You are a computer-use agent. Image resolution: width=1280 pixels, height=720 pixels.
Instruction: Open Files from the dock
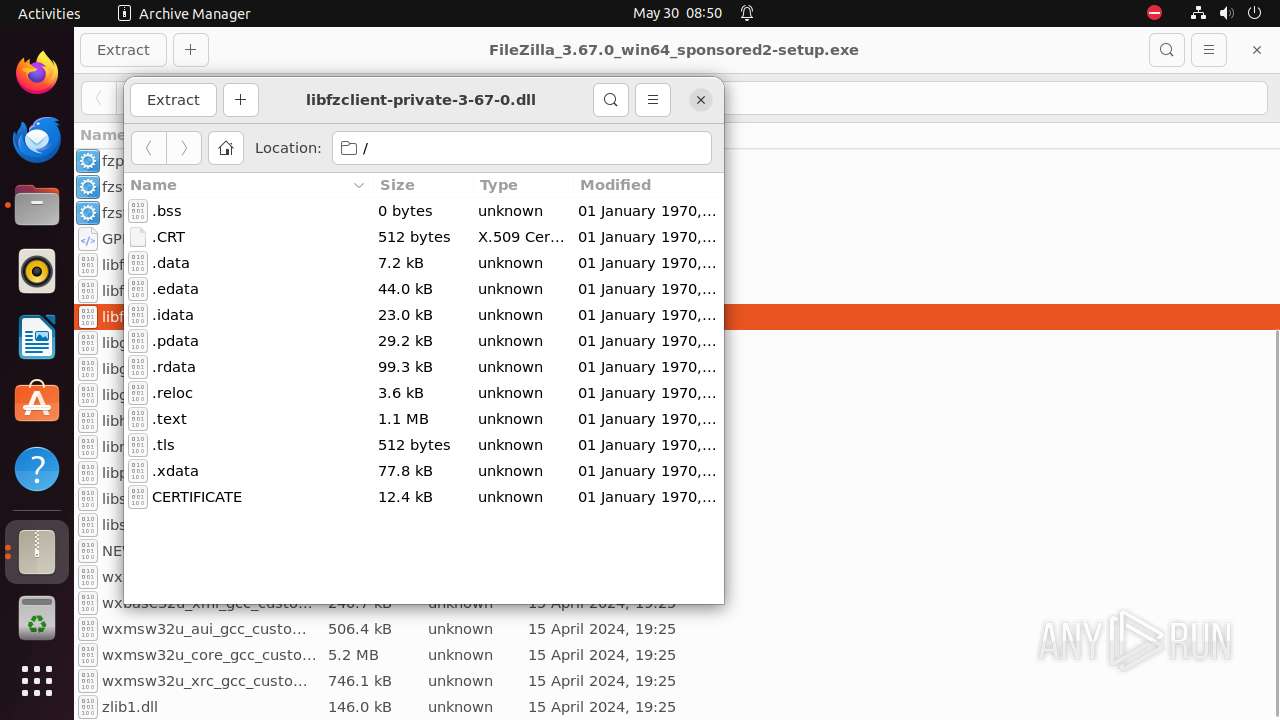pos(37,205)
